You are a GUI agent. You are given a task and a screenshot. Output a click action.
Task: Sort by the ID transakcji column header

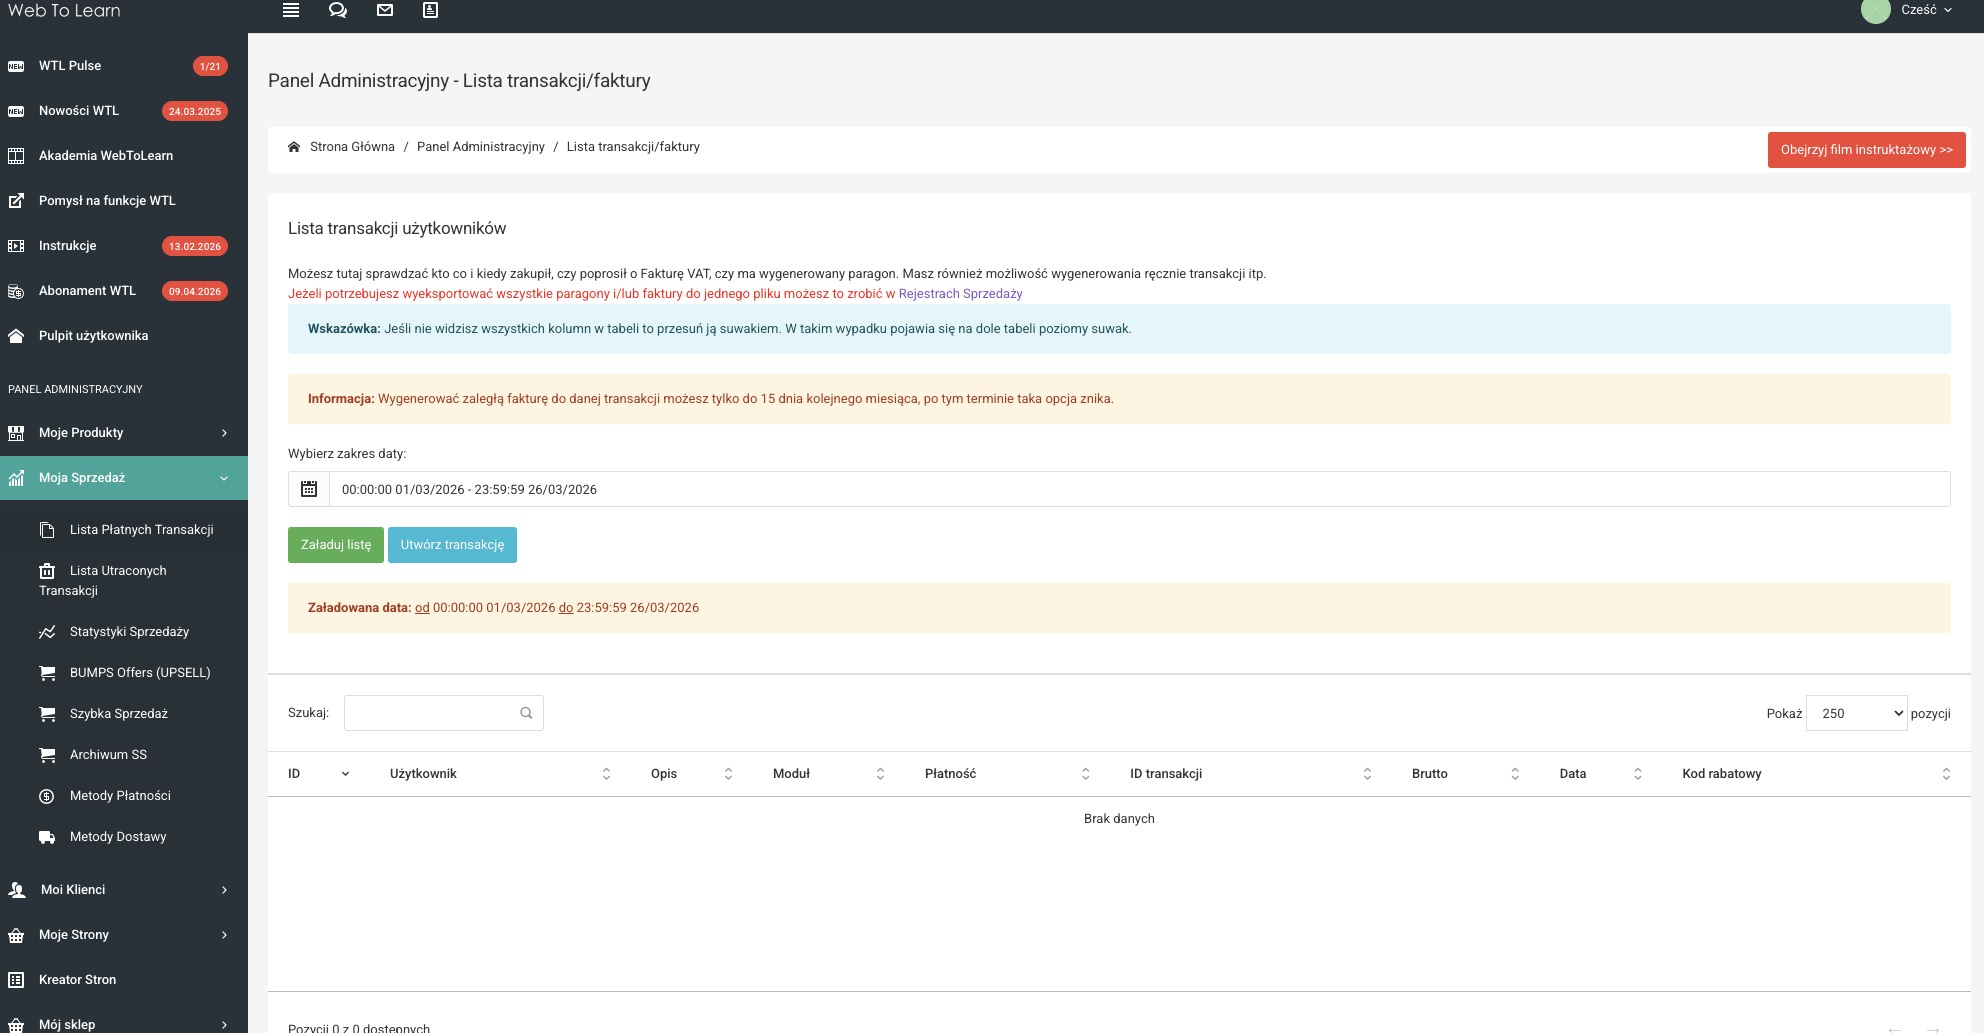[x=1251, y=774]
